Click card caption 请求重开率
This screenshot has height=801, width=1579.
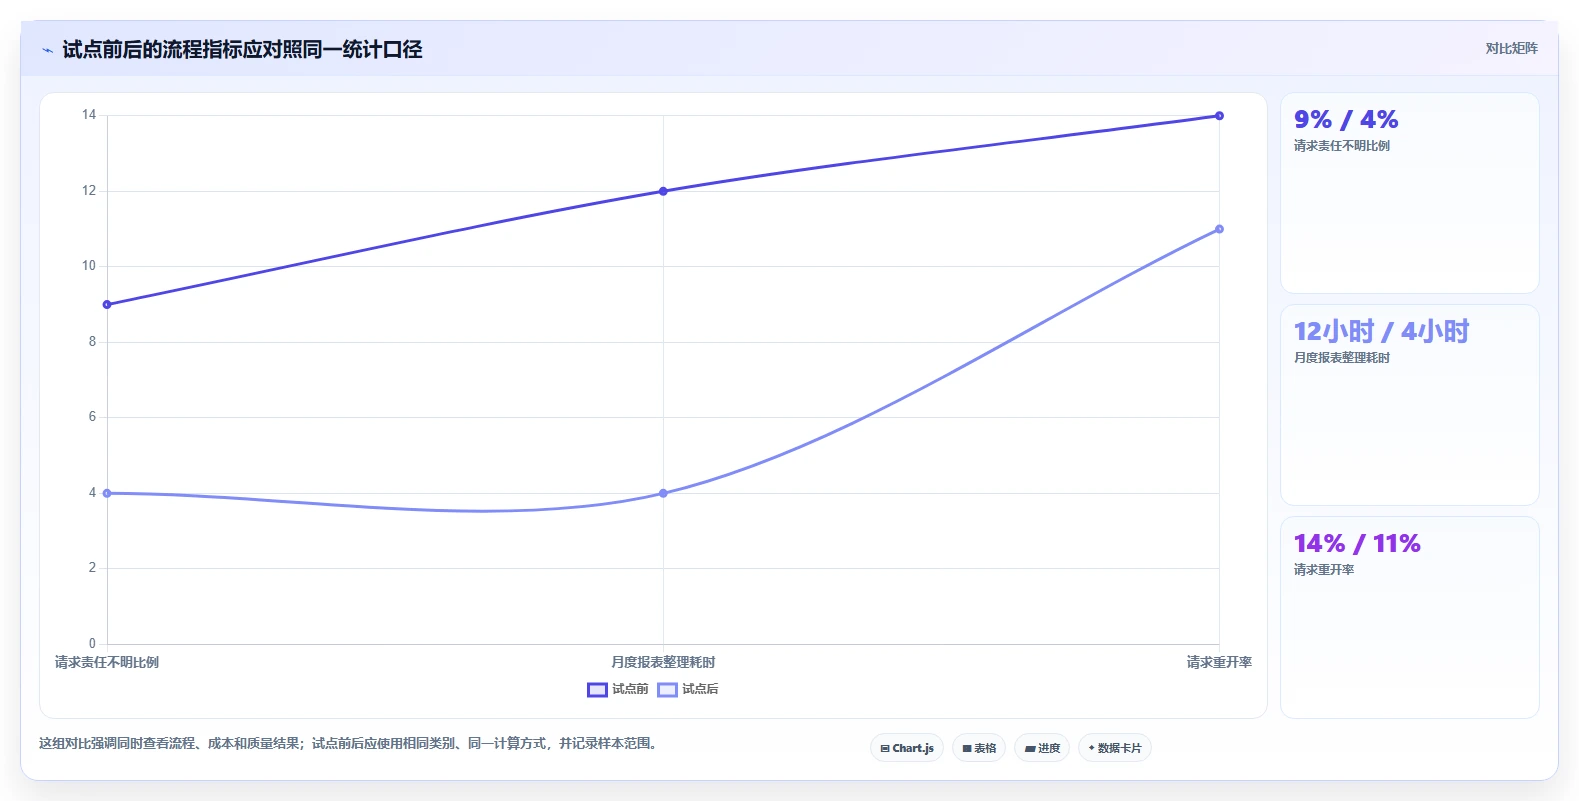coord(1324,570)
